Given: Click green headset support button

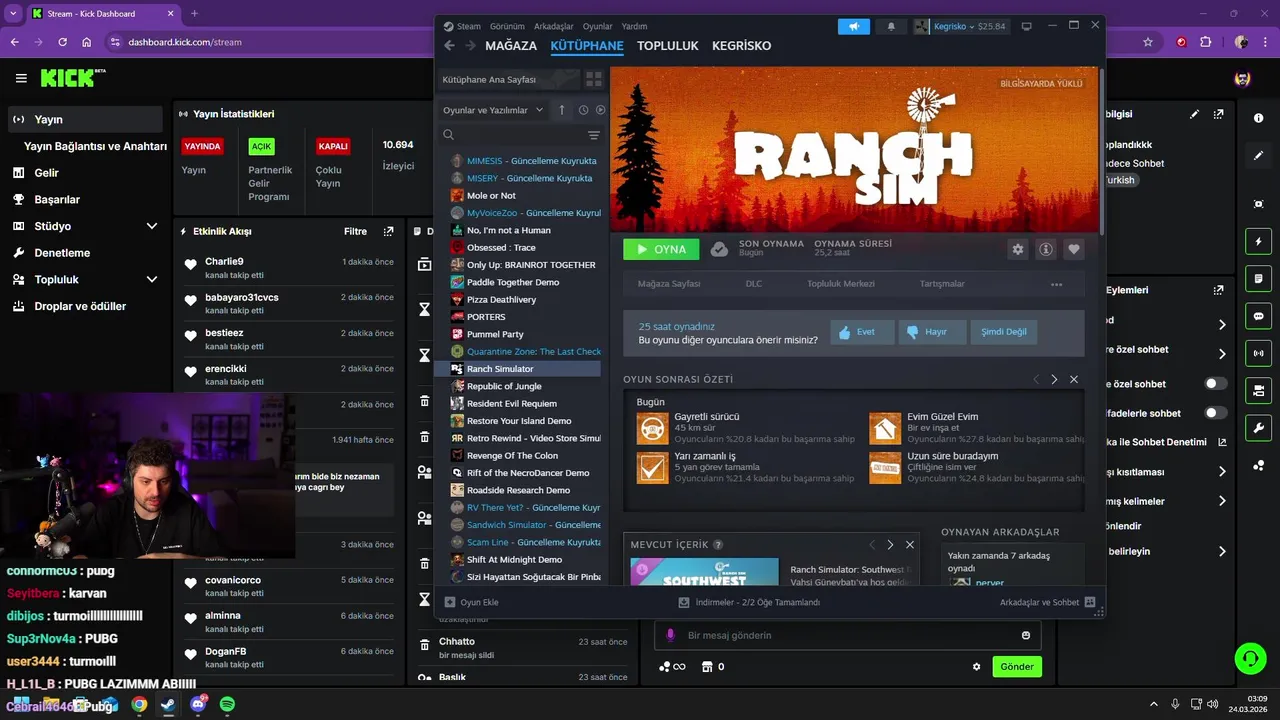Looking at the screenshot, I should pyautogui.click(x=1250, y=658).
